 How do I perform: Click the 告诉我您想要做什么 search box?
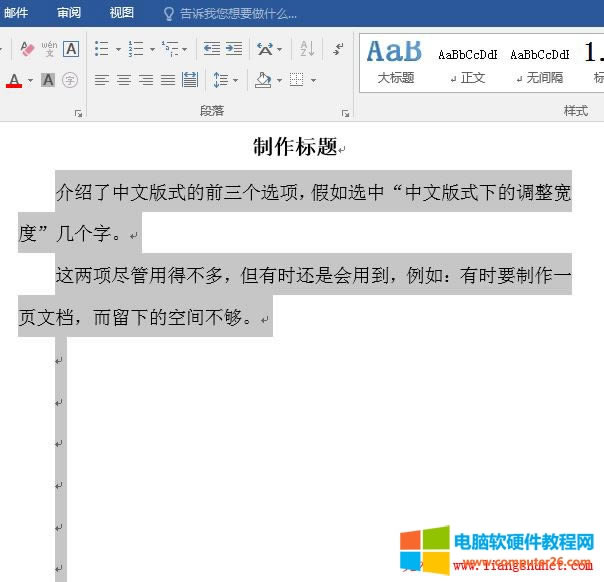point(238,13)
